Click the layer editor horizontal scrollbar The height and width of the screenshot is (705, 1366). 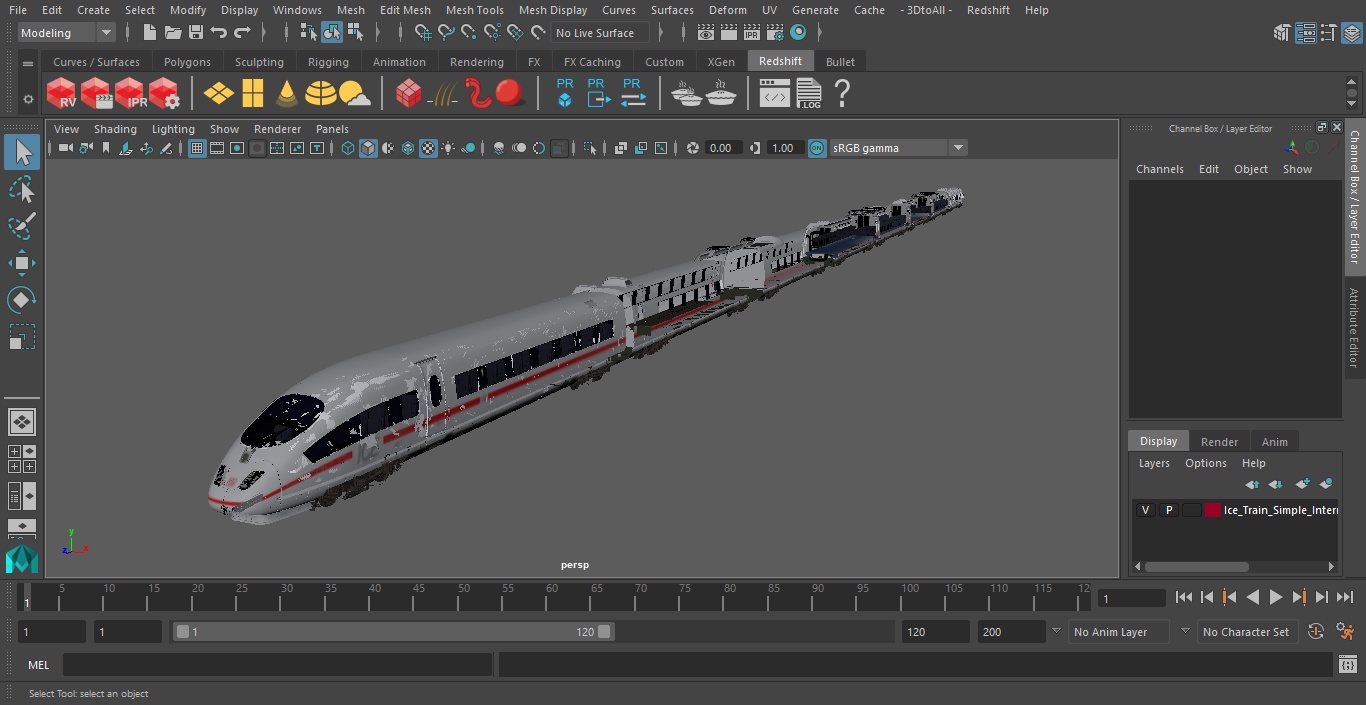[x=1197, y=566]
